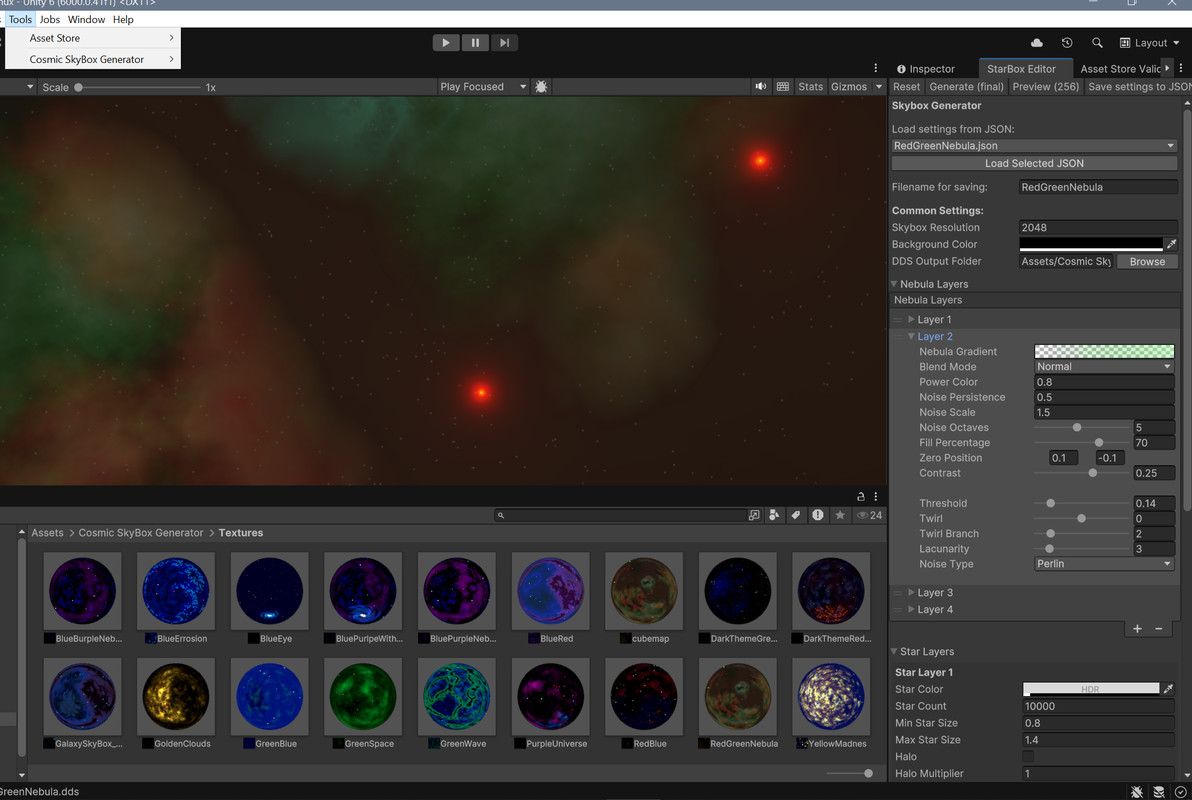Open the Noise Type Perlin dropdown

click(1104, 563)
